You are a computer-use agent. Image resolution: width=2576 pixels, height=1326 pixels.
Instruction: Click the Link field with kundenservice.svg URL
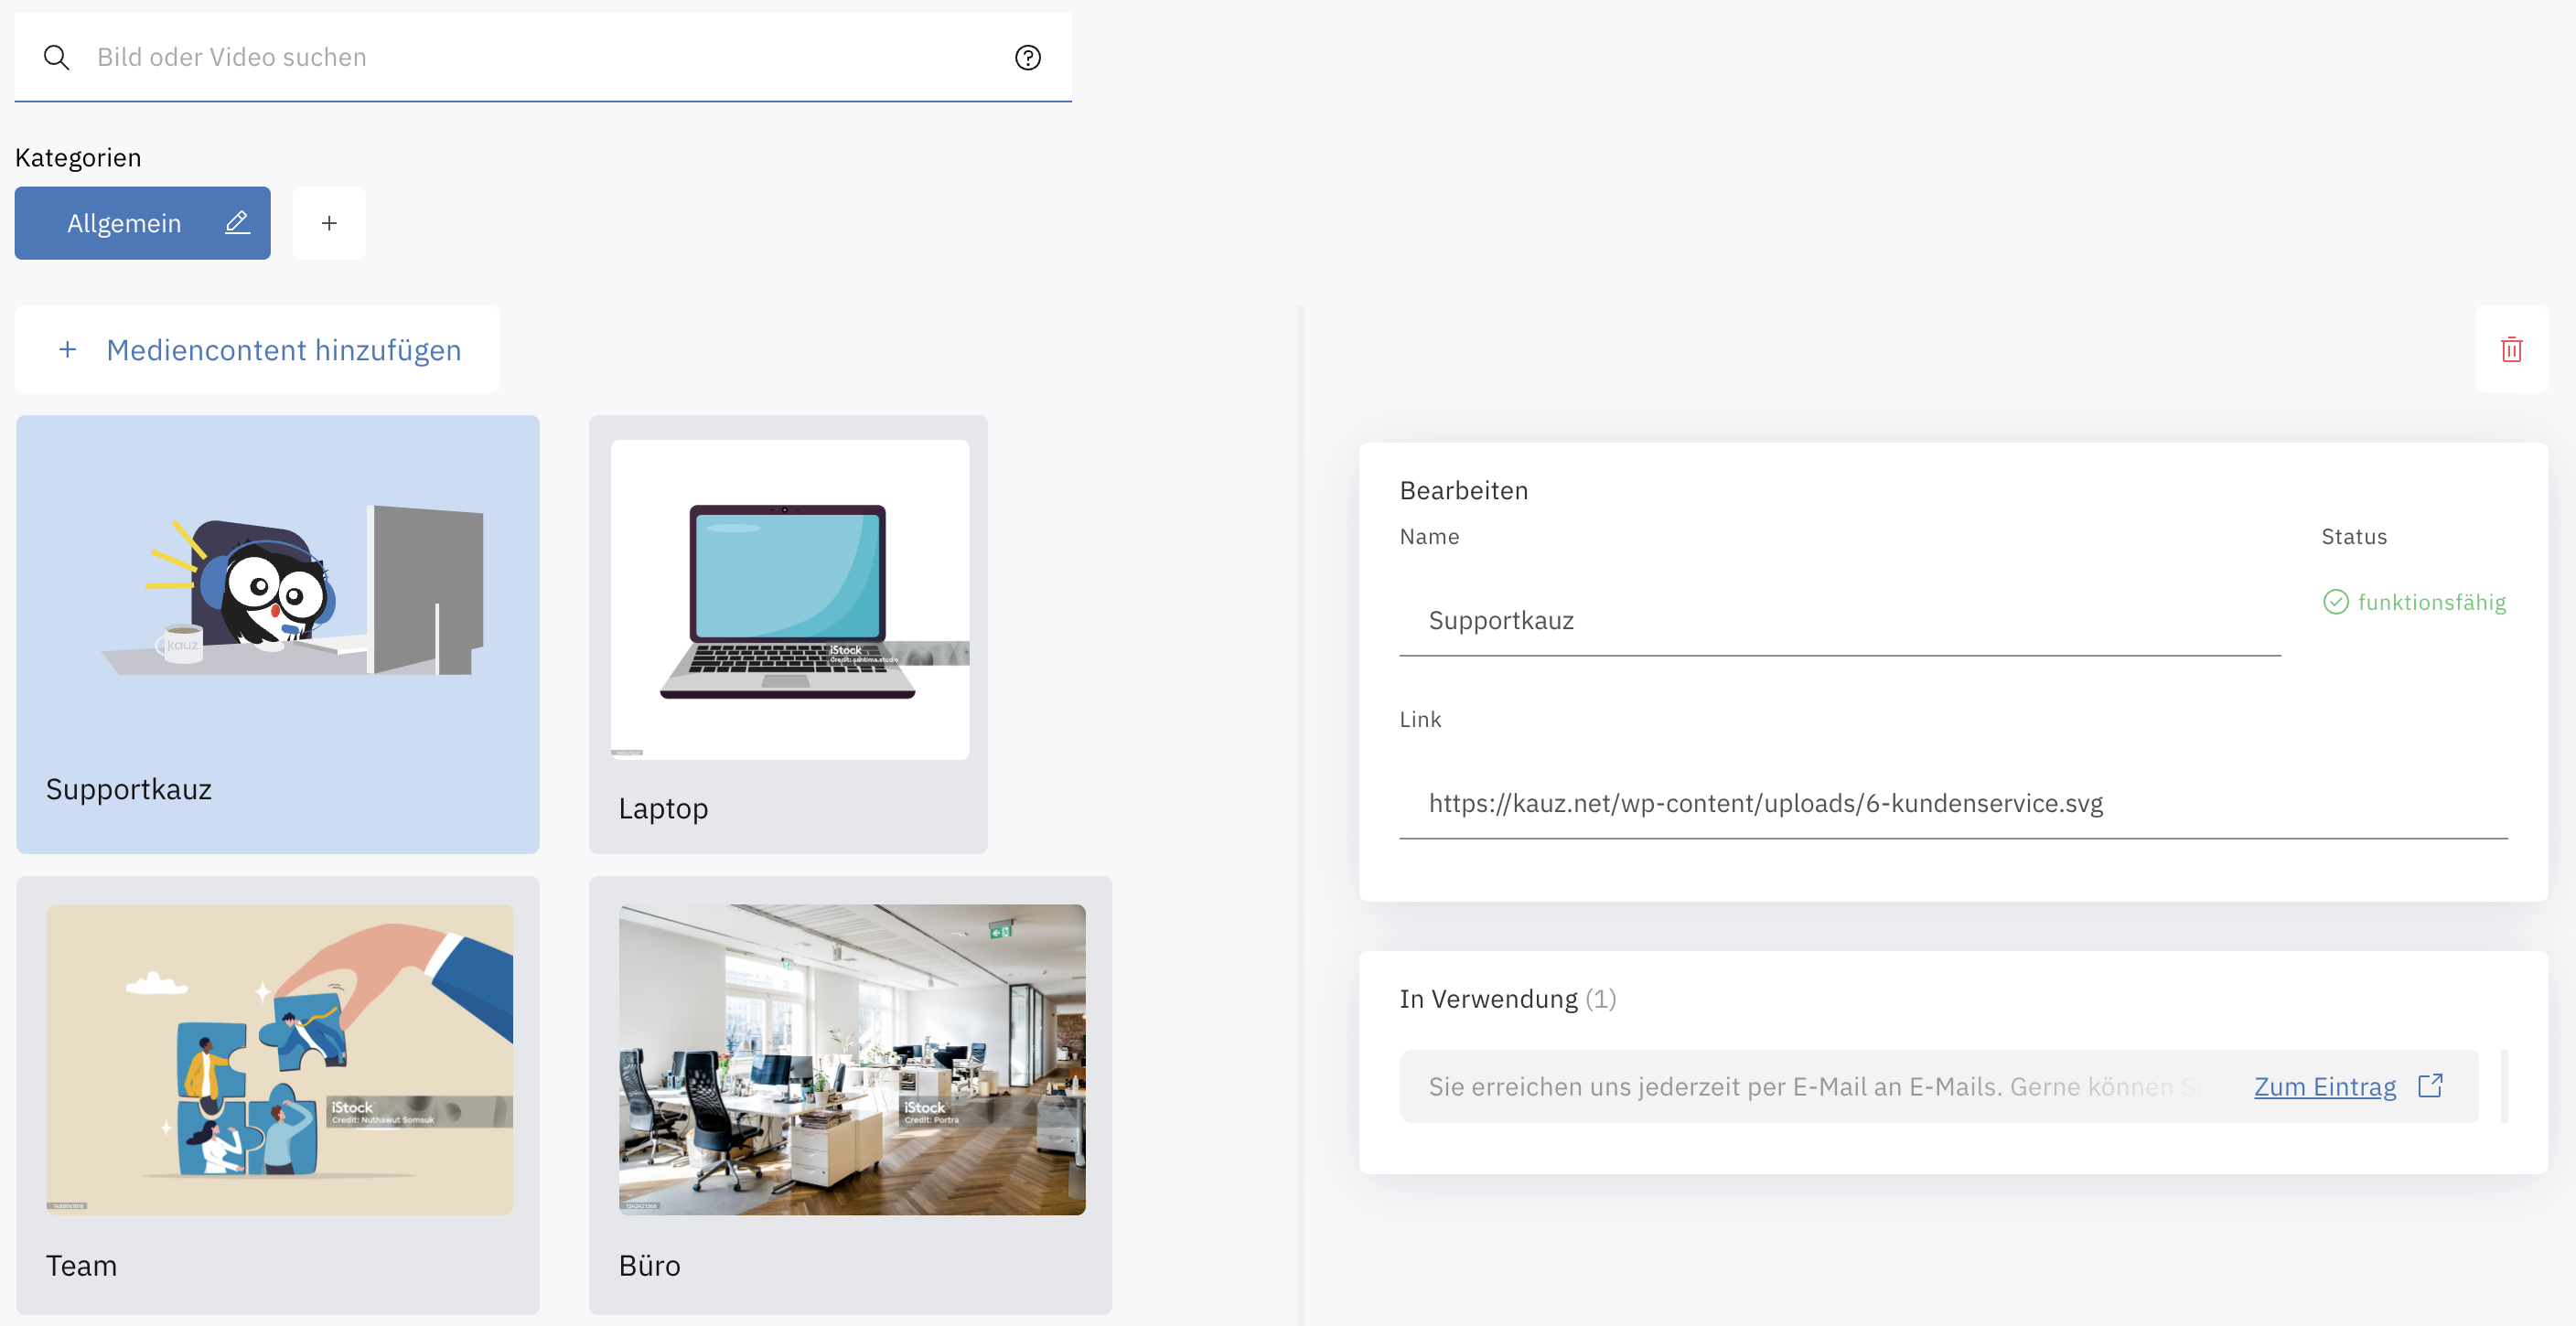click(x=1952, y=803)
